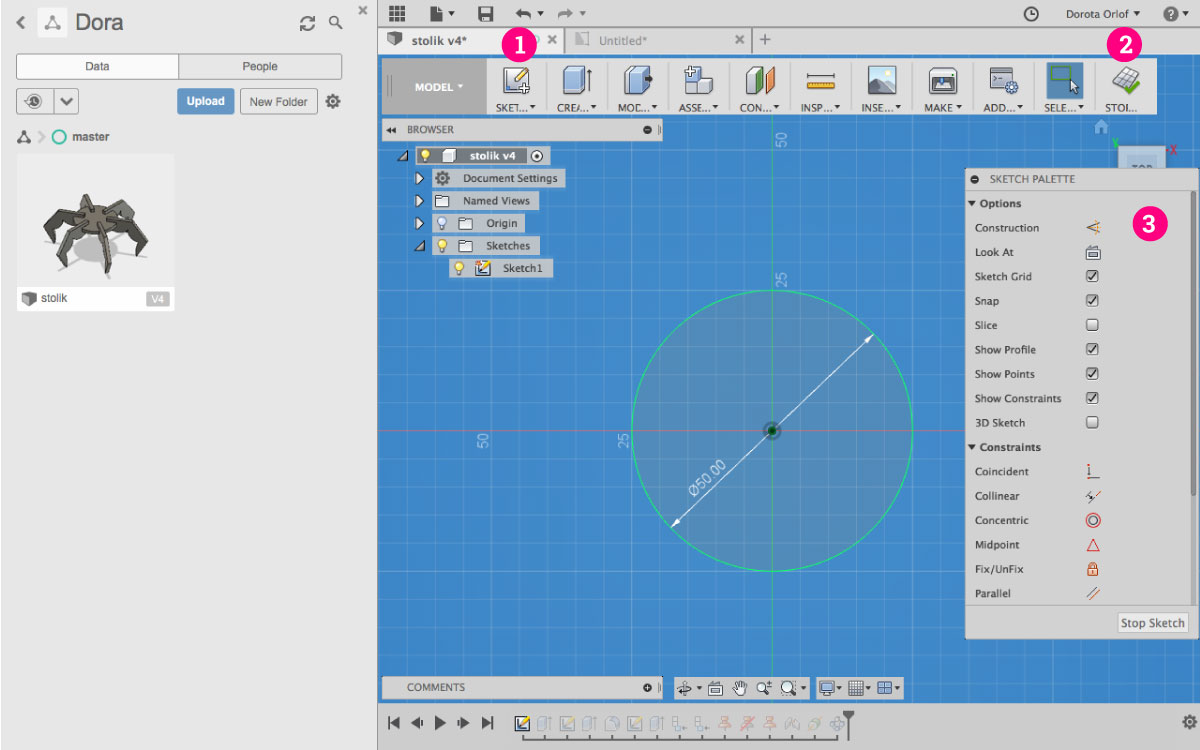Enable the Slice option
Image resolution: width=1200 pixels, height=750 pixels.
[x=1092, y=324]
